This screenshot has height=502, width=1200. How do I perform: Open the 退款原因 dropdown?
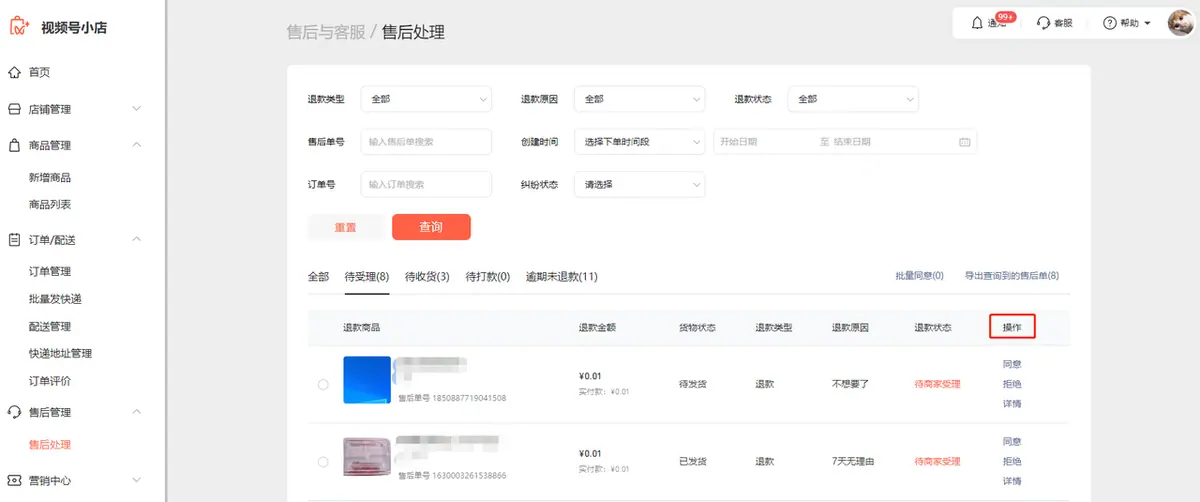pos(640,99)
